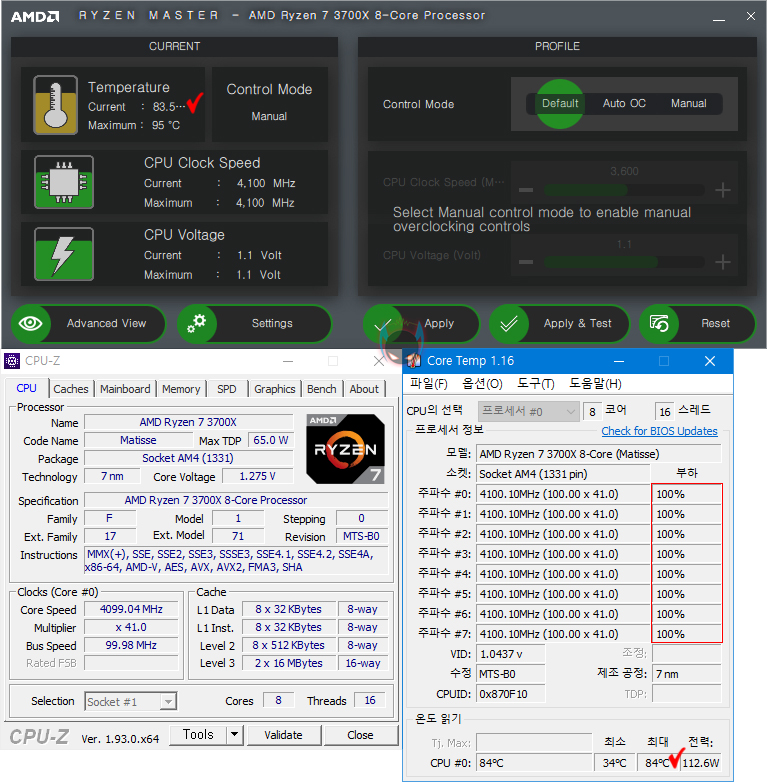Select Manual control mode in Profile
This screenshot has width=767, height=782.
[x=688, y=104]
